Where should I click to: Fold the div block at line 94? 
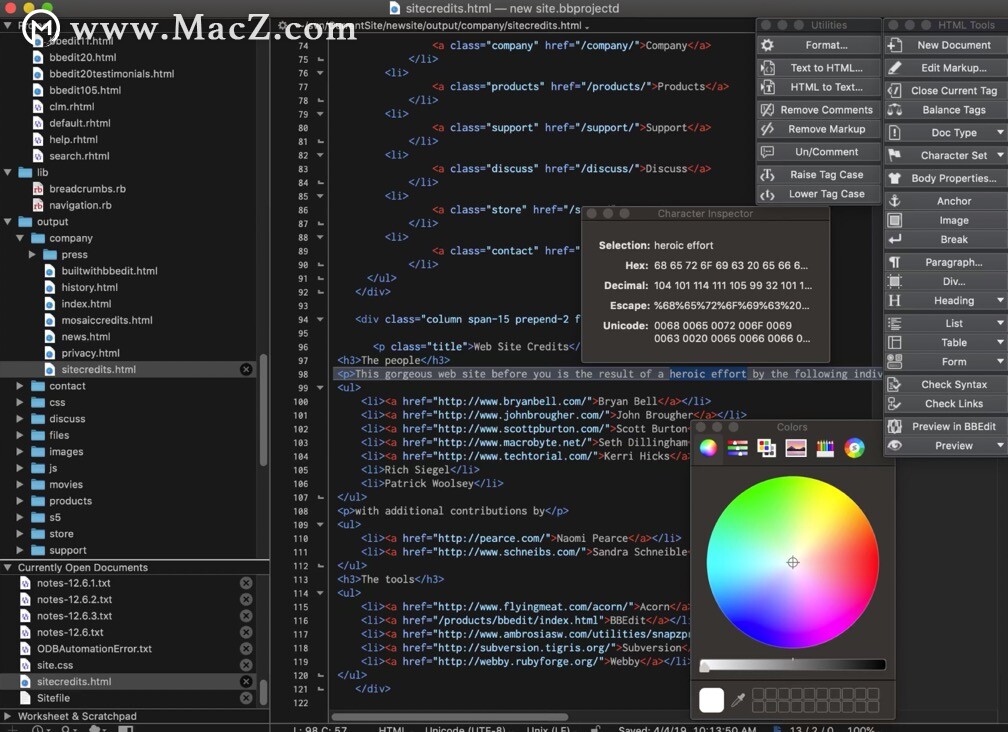tap(320, 319)
